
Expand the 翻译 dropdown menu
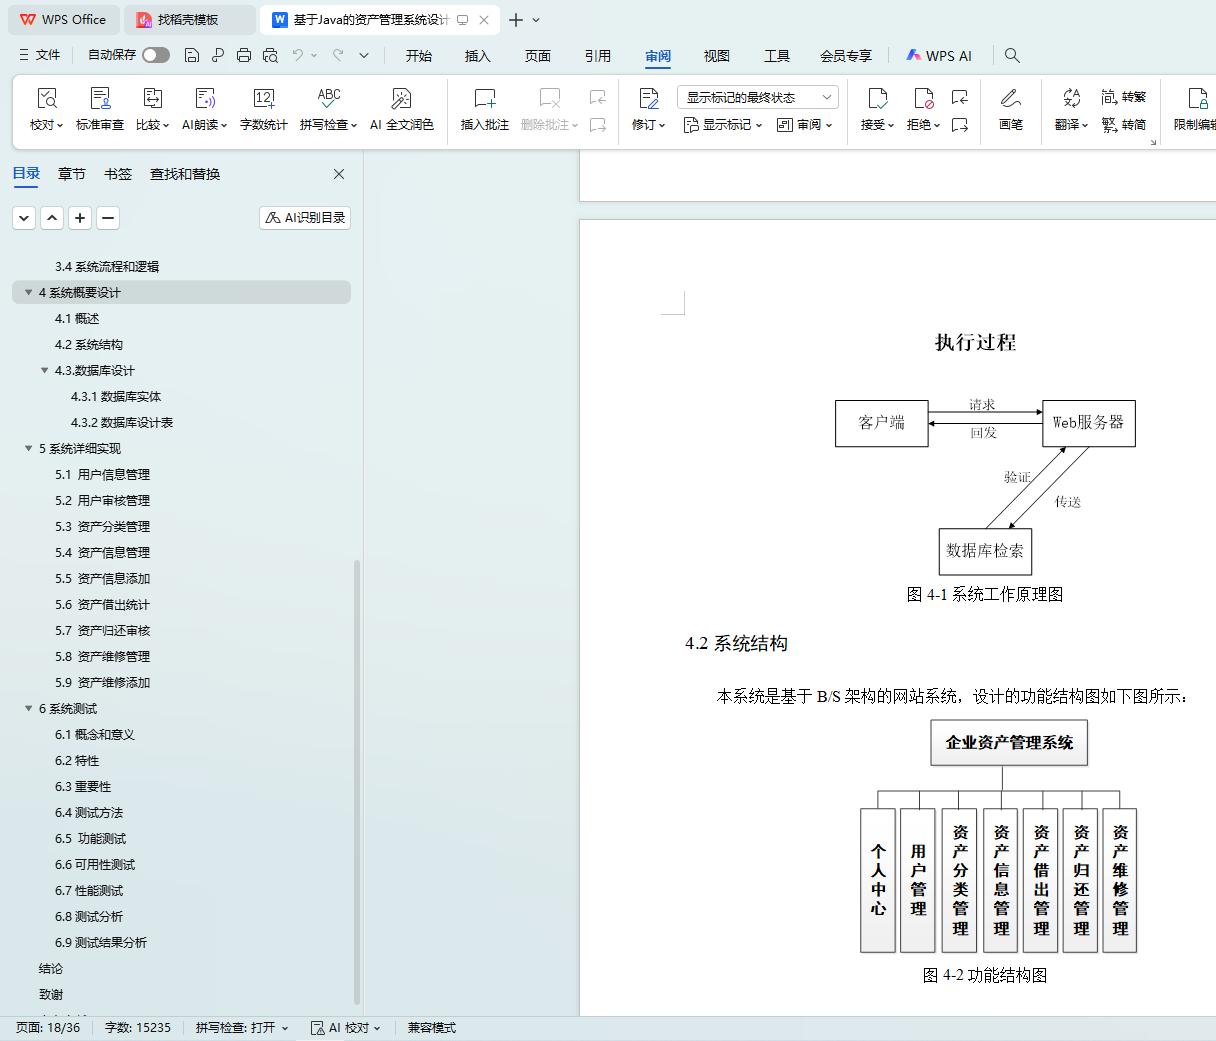click(1071, 125)
